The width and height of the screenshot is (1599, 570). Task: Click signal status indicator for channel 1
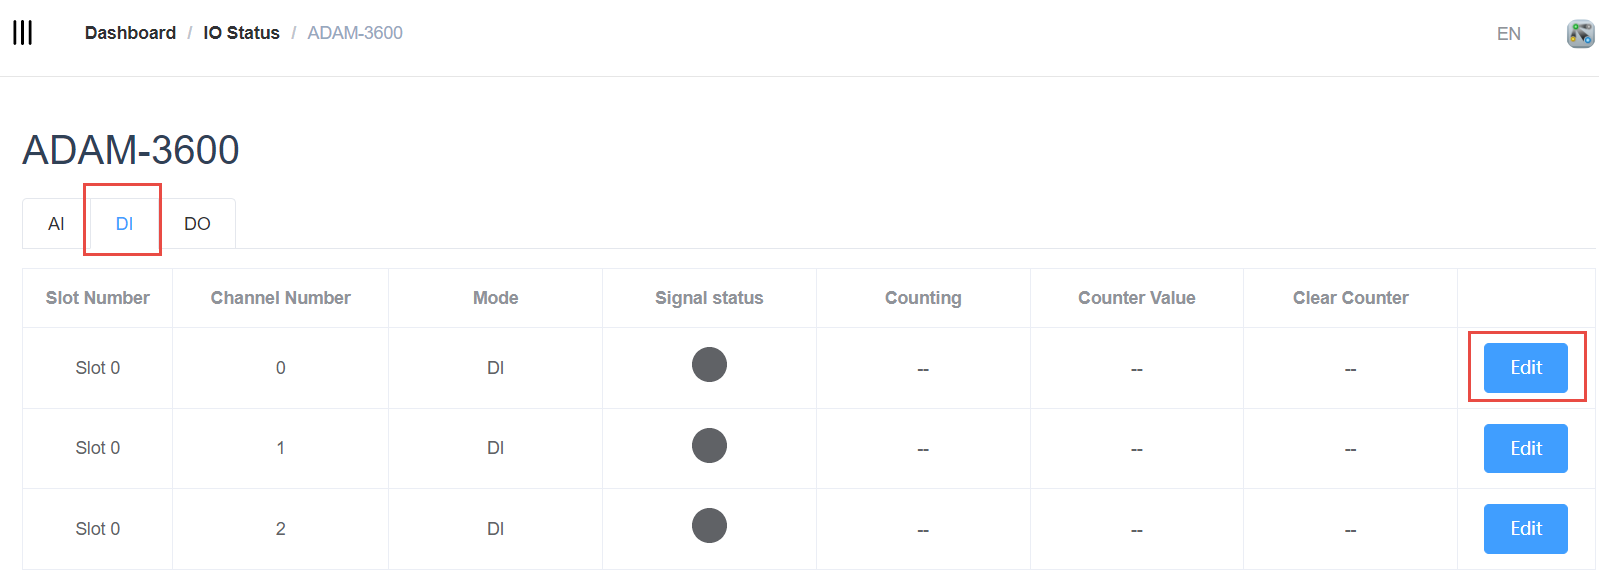(709, 446)
